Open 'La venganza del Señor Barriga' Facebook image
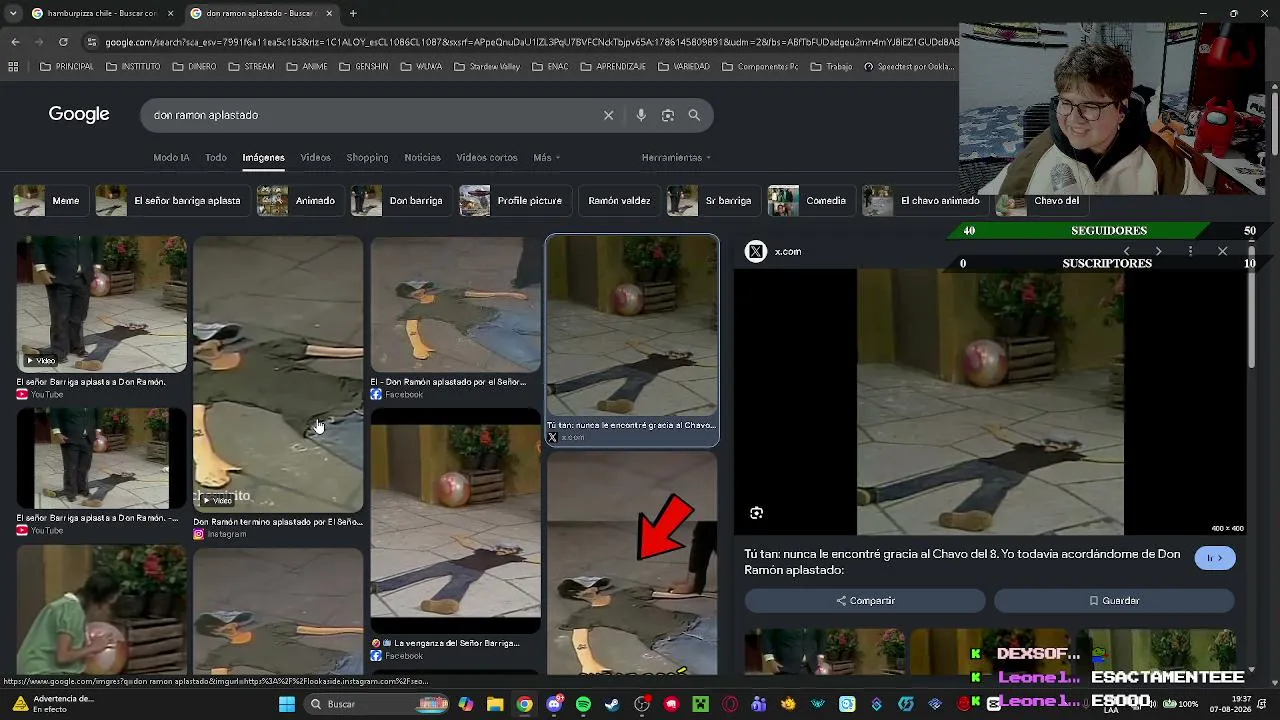The width and height of the screenshot is (1280, 720). (x=455, y=520)
